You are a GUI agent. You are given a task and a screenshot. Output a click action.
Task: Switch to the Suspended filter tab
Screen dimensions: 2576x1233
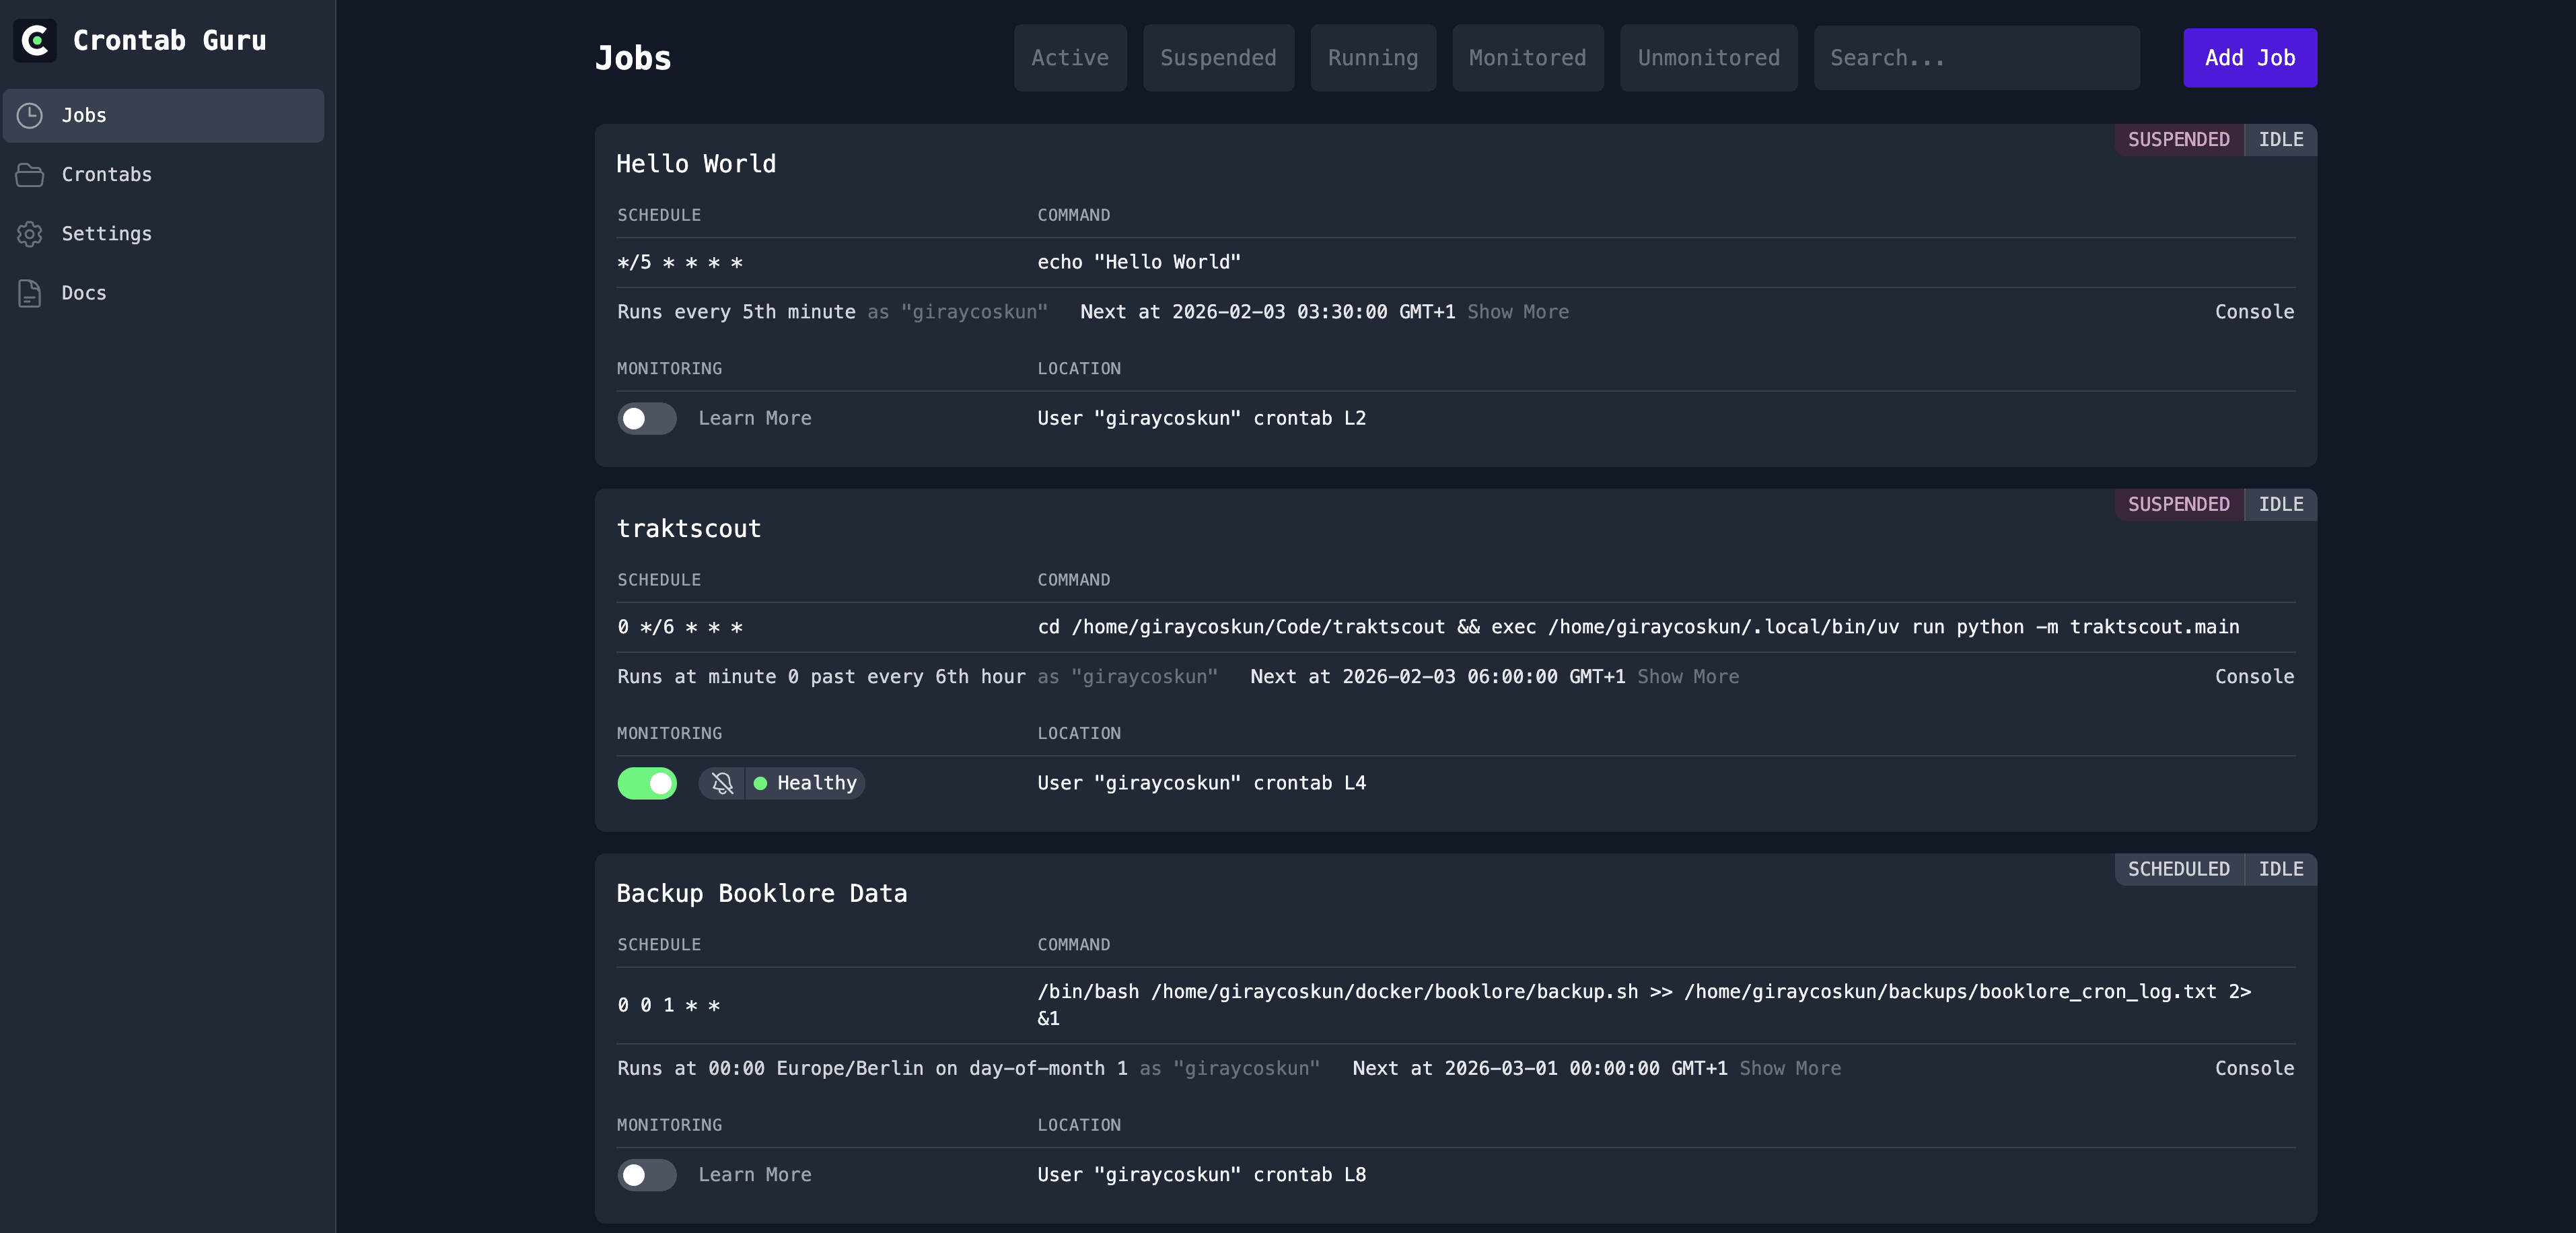(x=1218, y=57)
